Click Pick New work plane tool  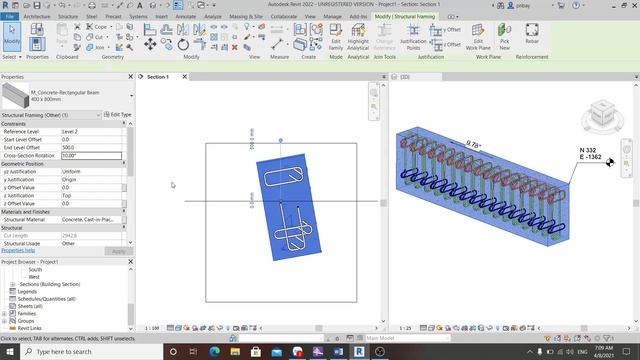pyautogui.click(x=504, y=37)
